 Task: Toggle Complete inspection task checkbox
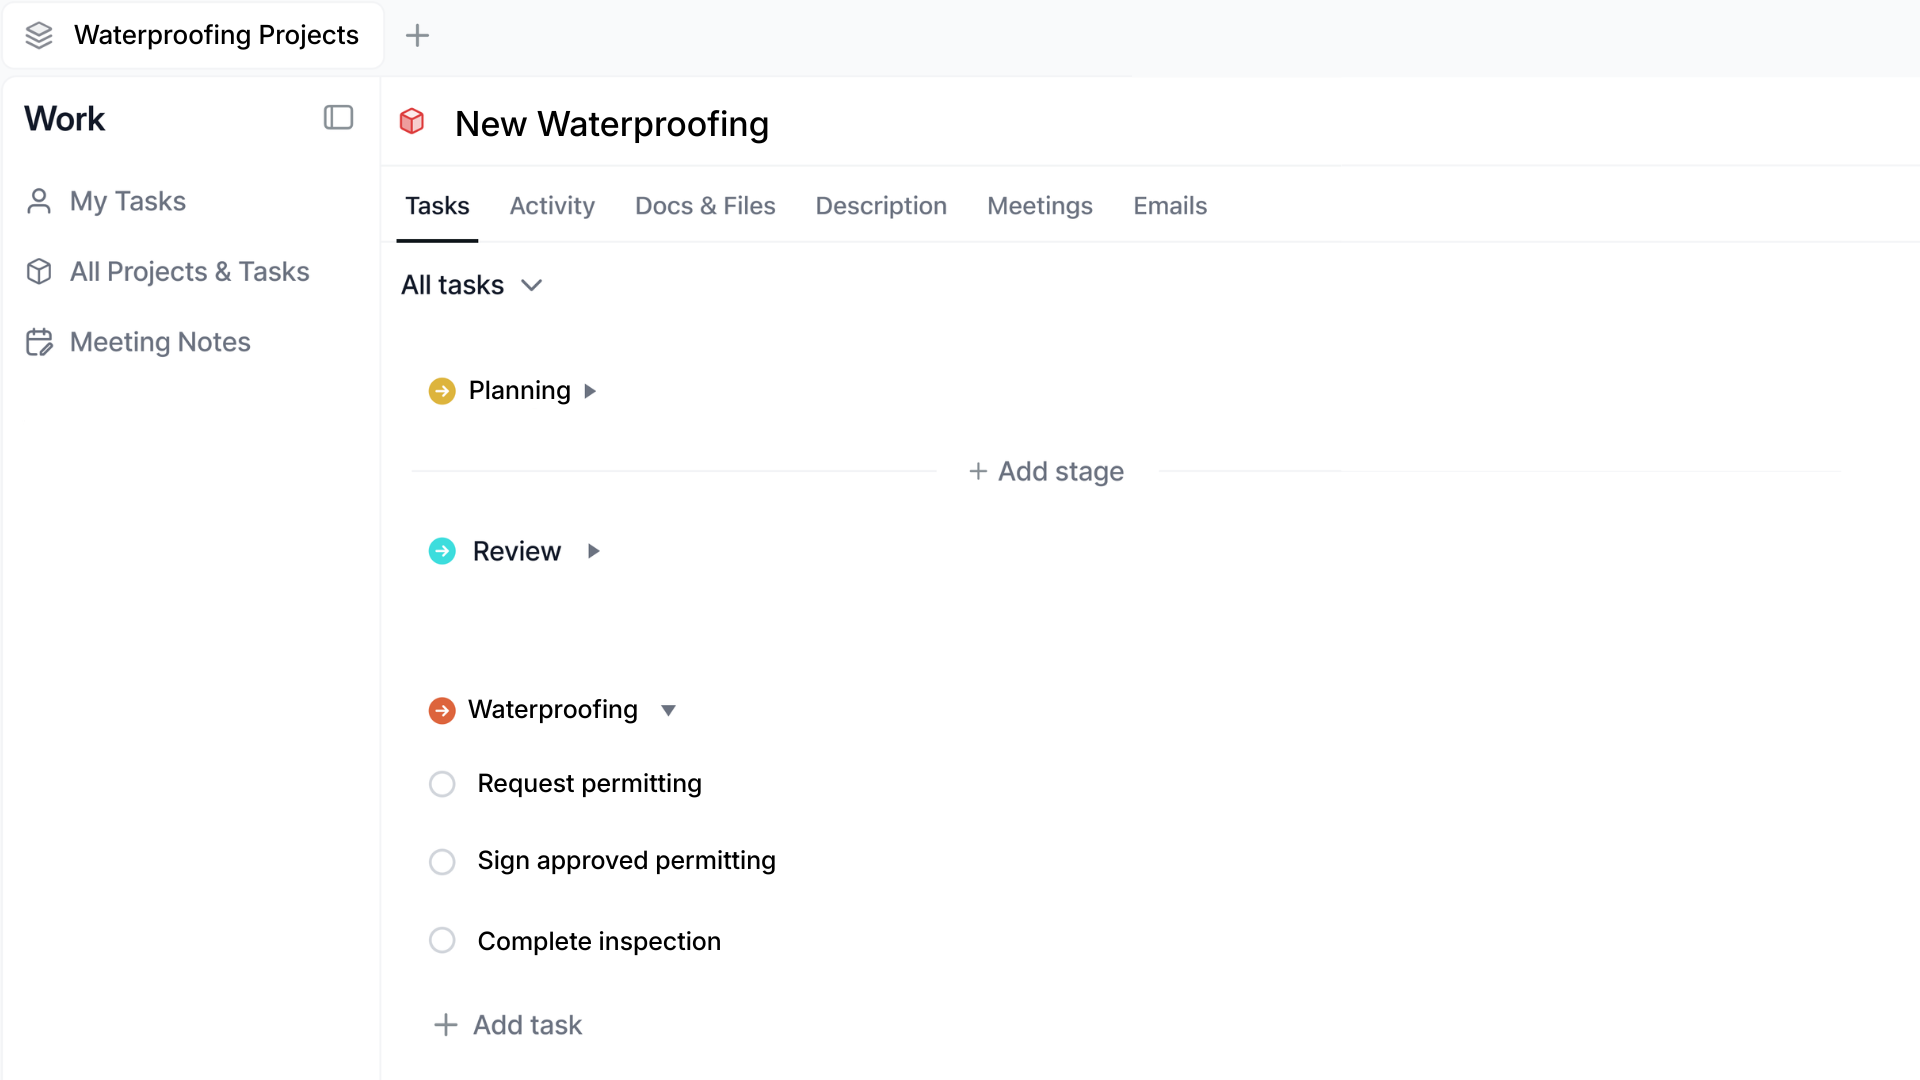442,941
